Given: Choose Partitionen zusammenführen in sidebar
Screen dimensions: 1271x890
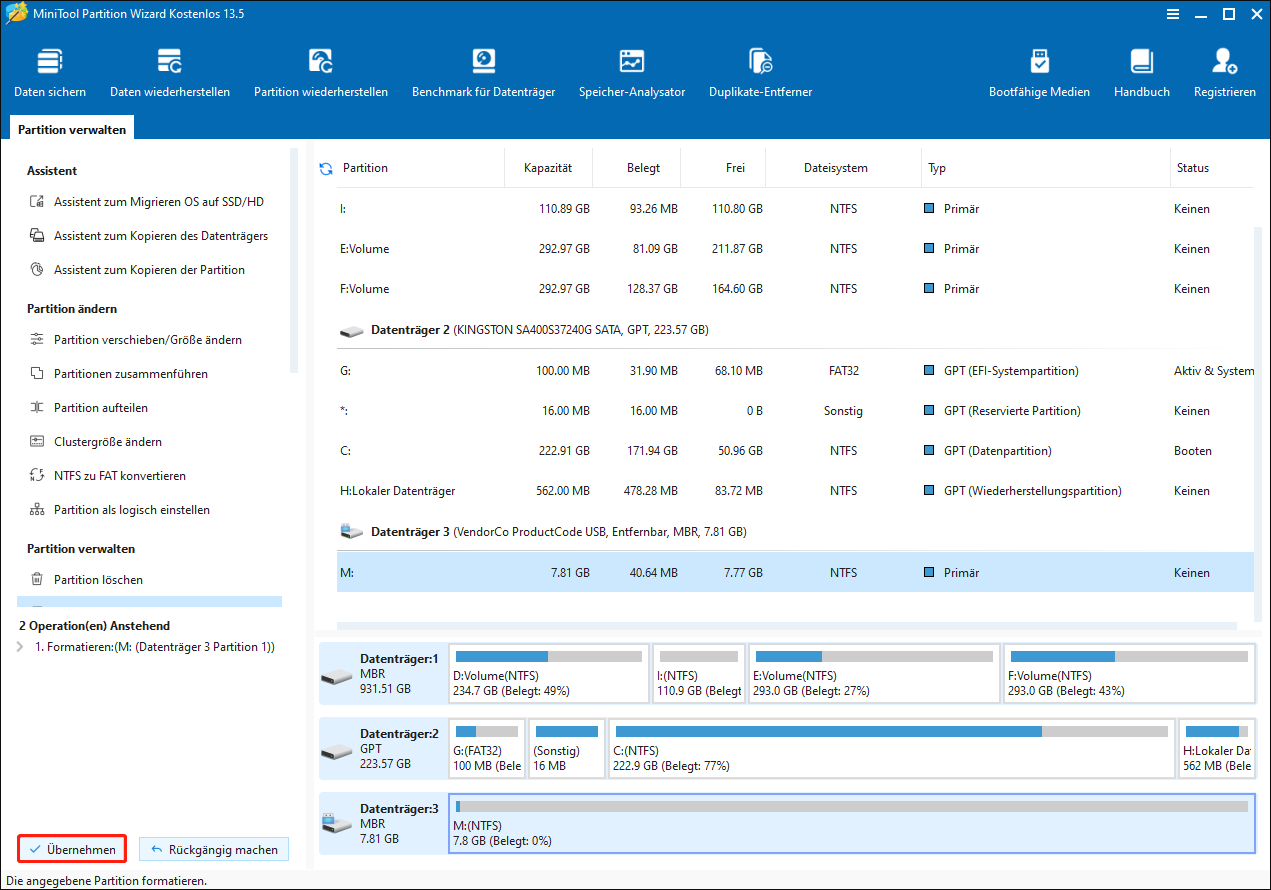Looking at the screenshot, I should [130, 374].
